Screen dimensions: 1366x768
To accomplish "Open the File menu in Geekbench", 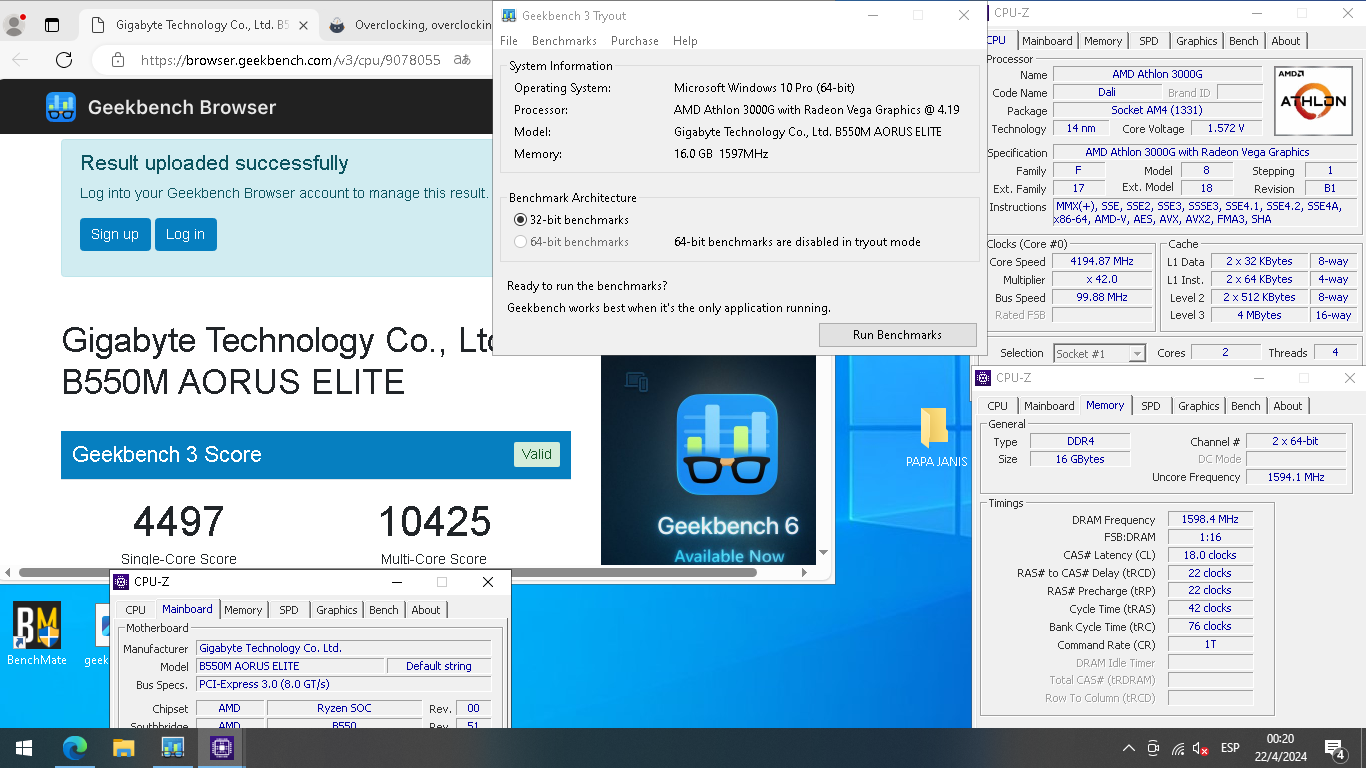I will click(x=509, y=41).
